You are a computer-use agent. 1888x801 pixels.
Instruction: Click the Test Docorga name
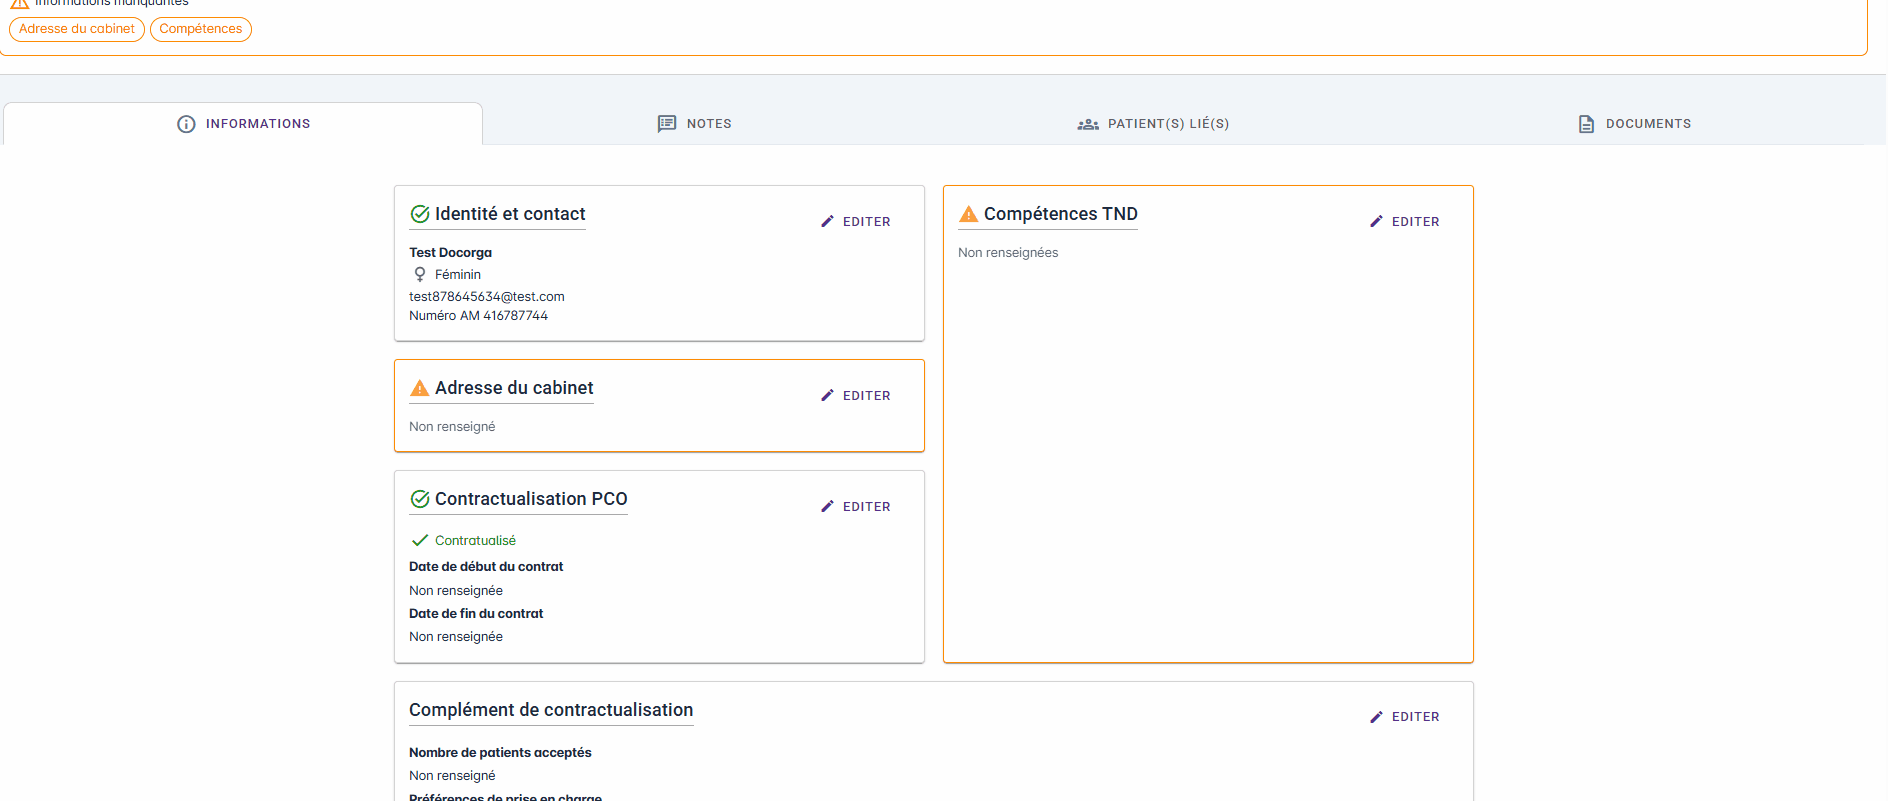[450, 252]
